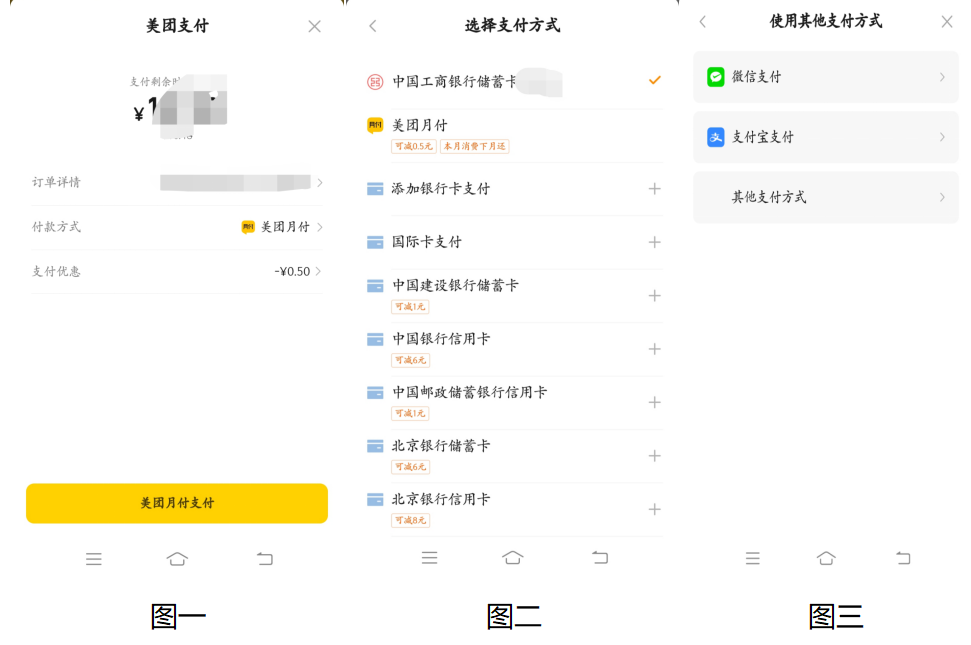This screenshot has height=645, width=971.
Task: Tap plus sign for 国际卡支付
Action: click(655, 242)
